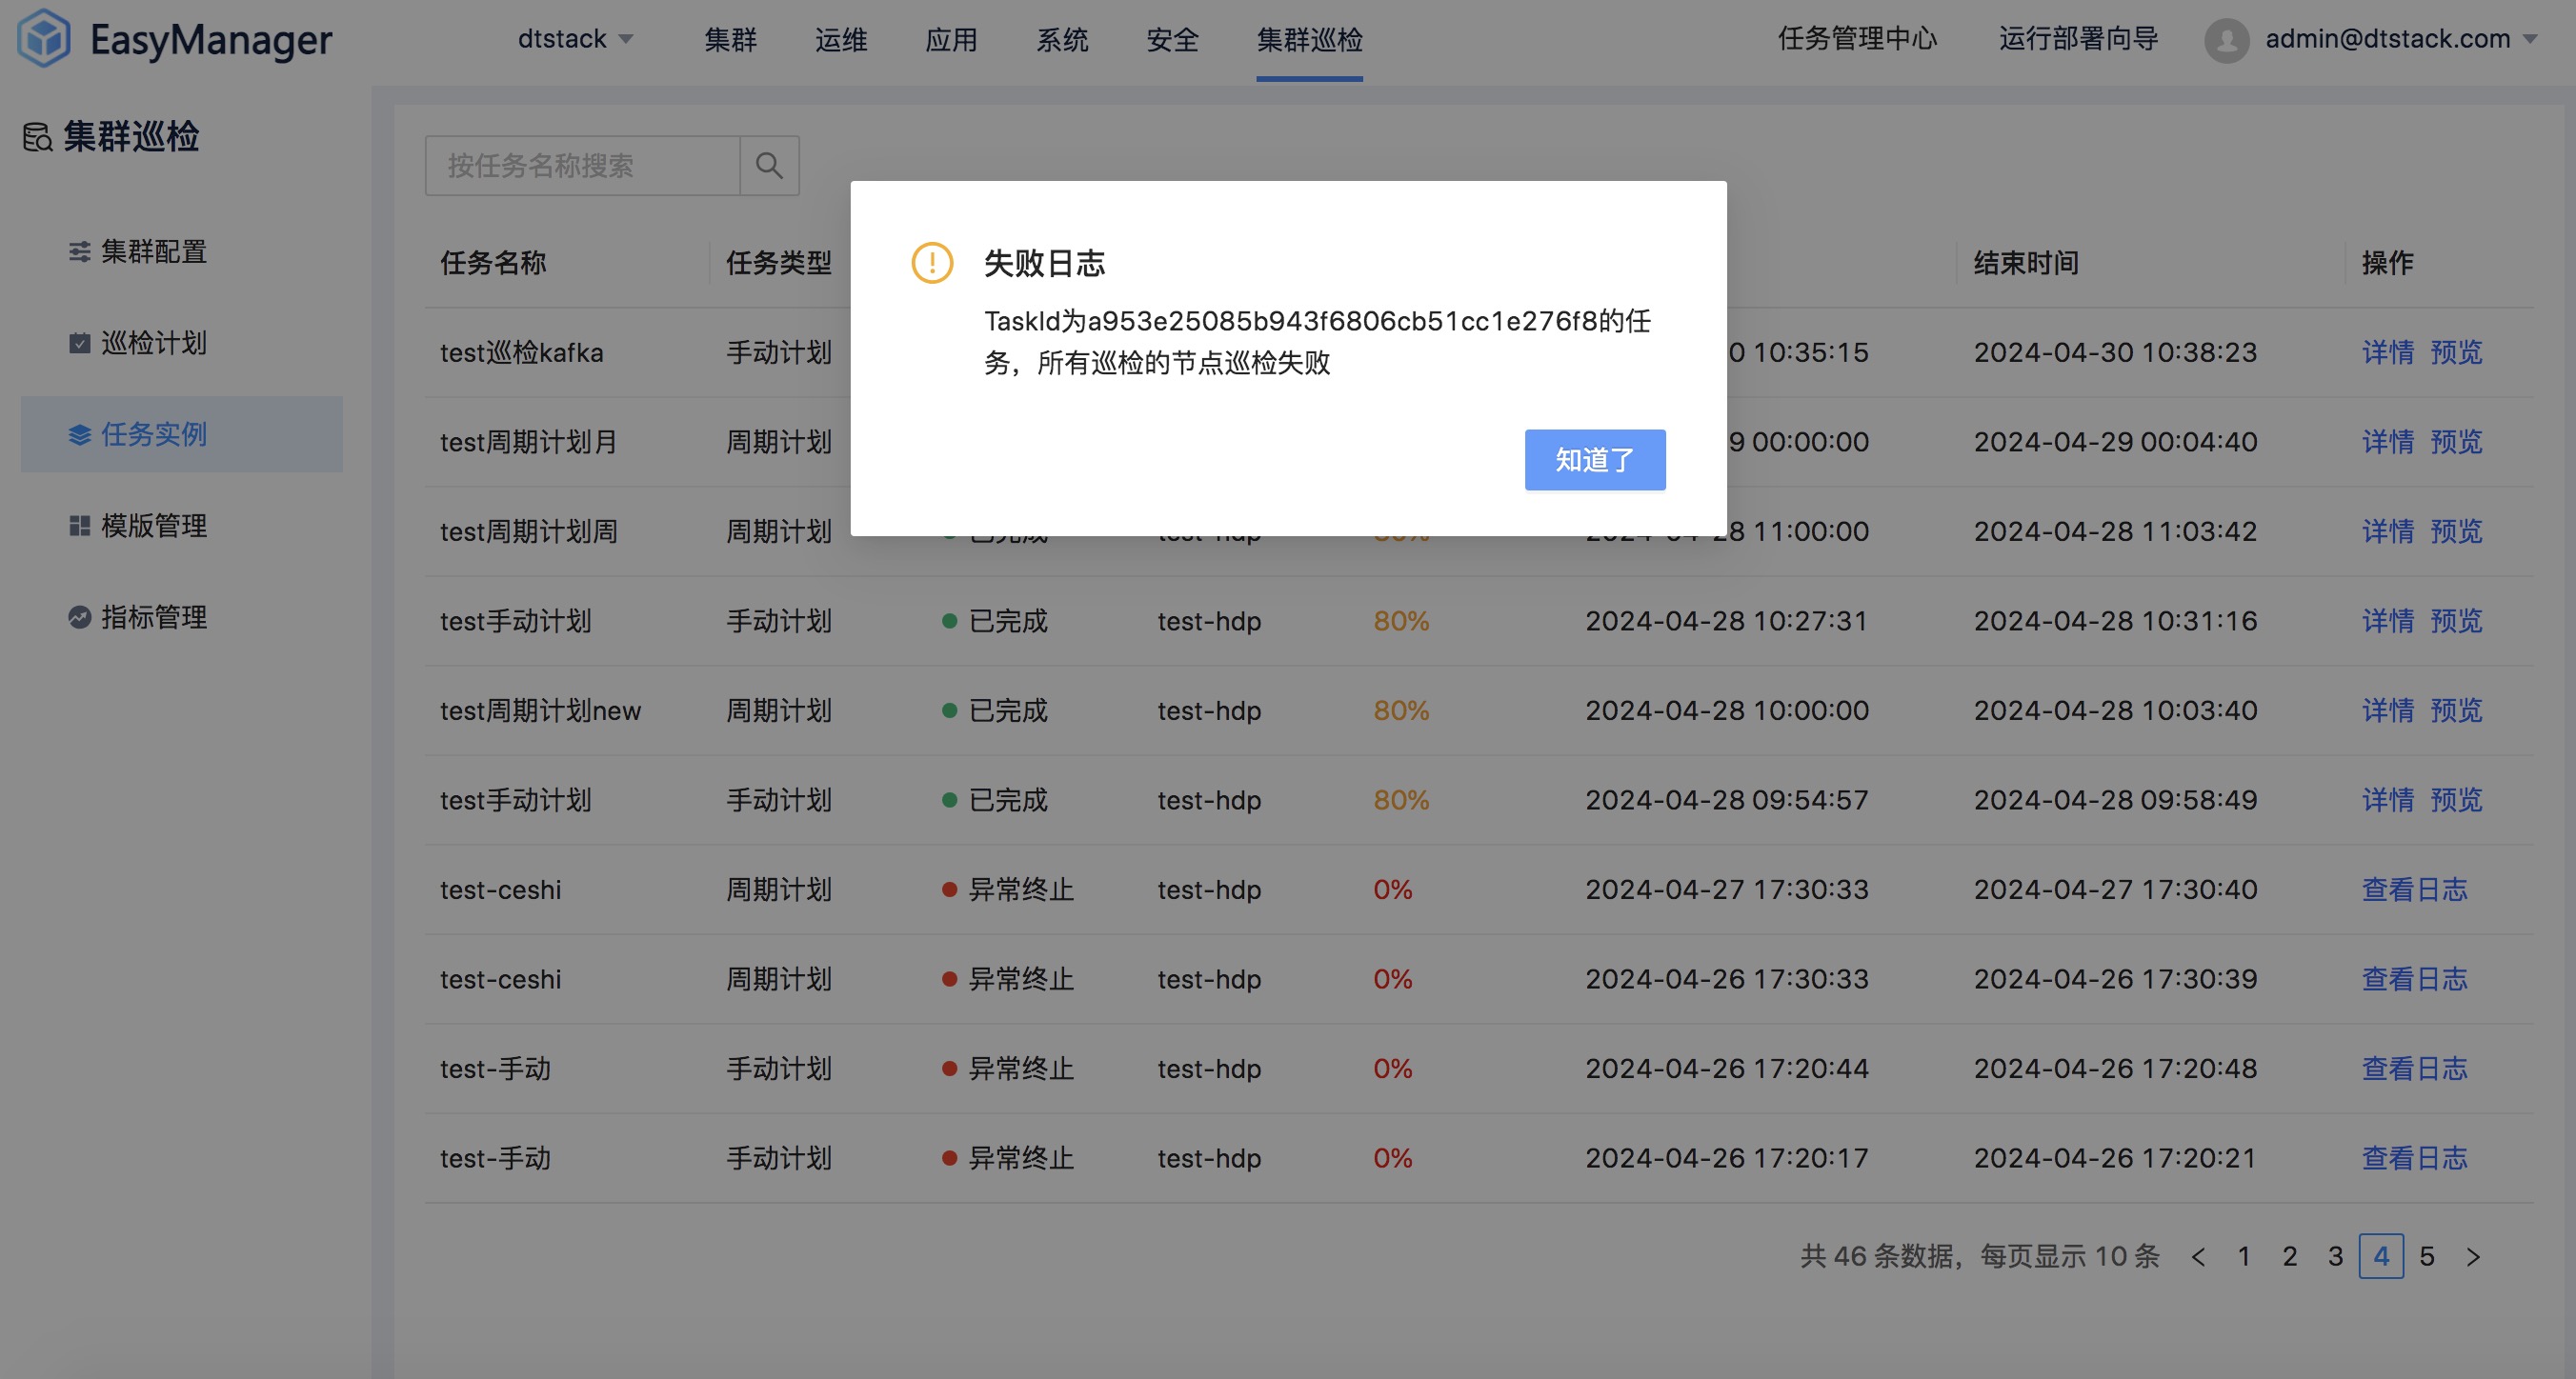
Task: Click the 任务实例 layers icon
Action: 79,434
